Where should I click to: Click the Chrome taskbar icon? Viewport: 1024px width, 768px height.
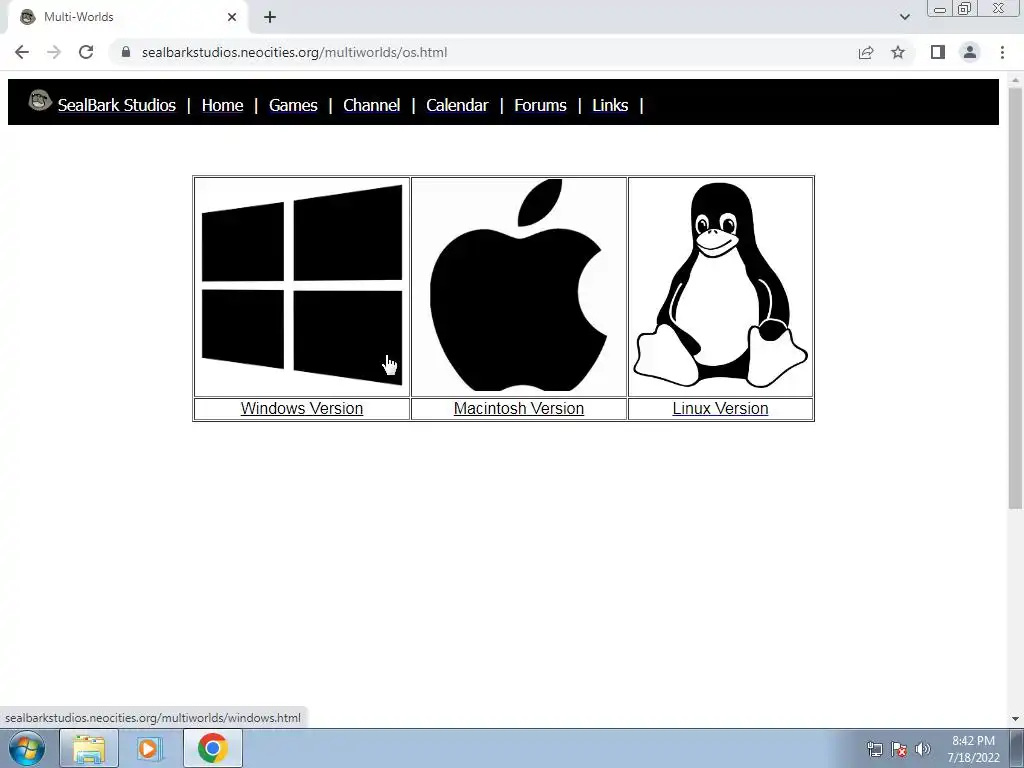coord(213,748)
